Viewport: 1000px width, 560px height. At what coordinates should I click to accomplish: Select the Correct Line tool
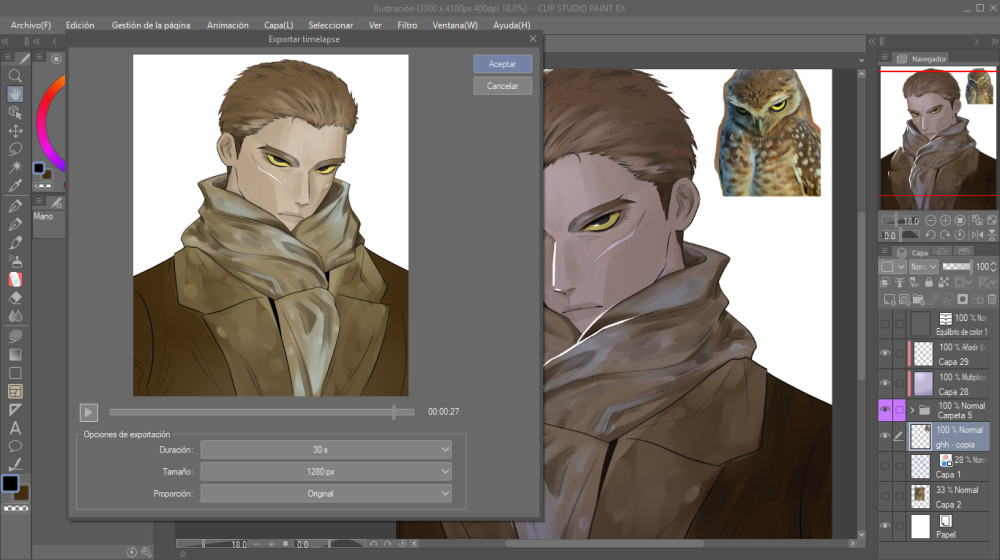tap(15, 464)
